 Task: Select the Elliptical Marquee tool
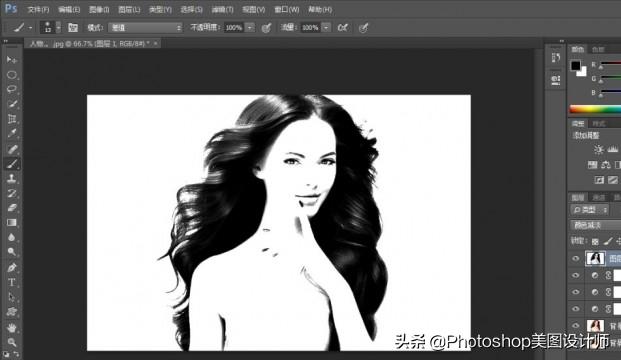(x=11, y=74)
